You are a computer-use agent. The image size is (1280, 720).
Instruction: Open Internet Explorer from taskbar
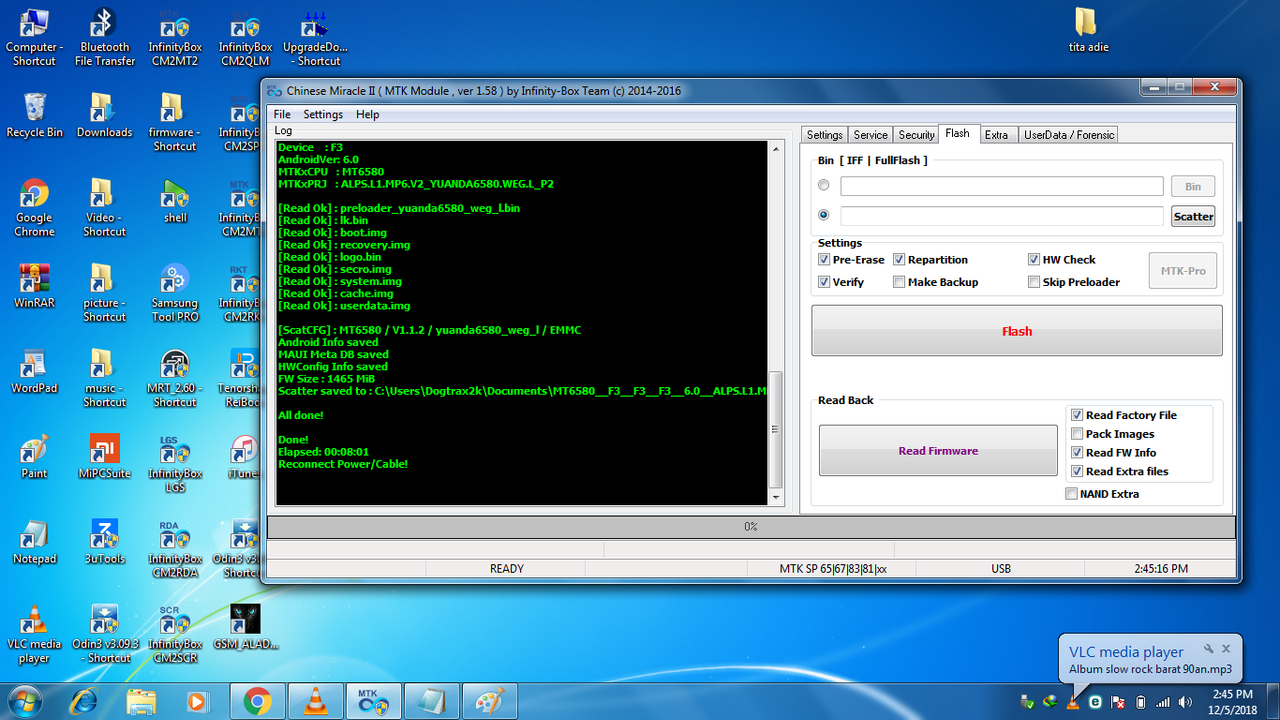click(x=83, y=702)
